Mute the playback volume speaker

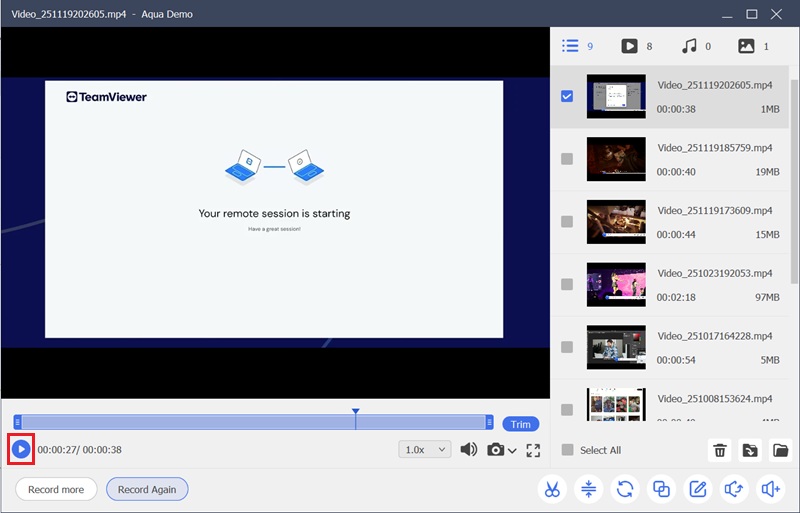(x=468, y=450)
